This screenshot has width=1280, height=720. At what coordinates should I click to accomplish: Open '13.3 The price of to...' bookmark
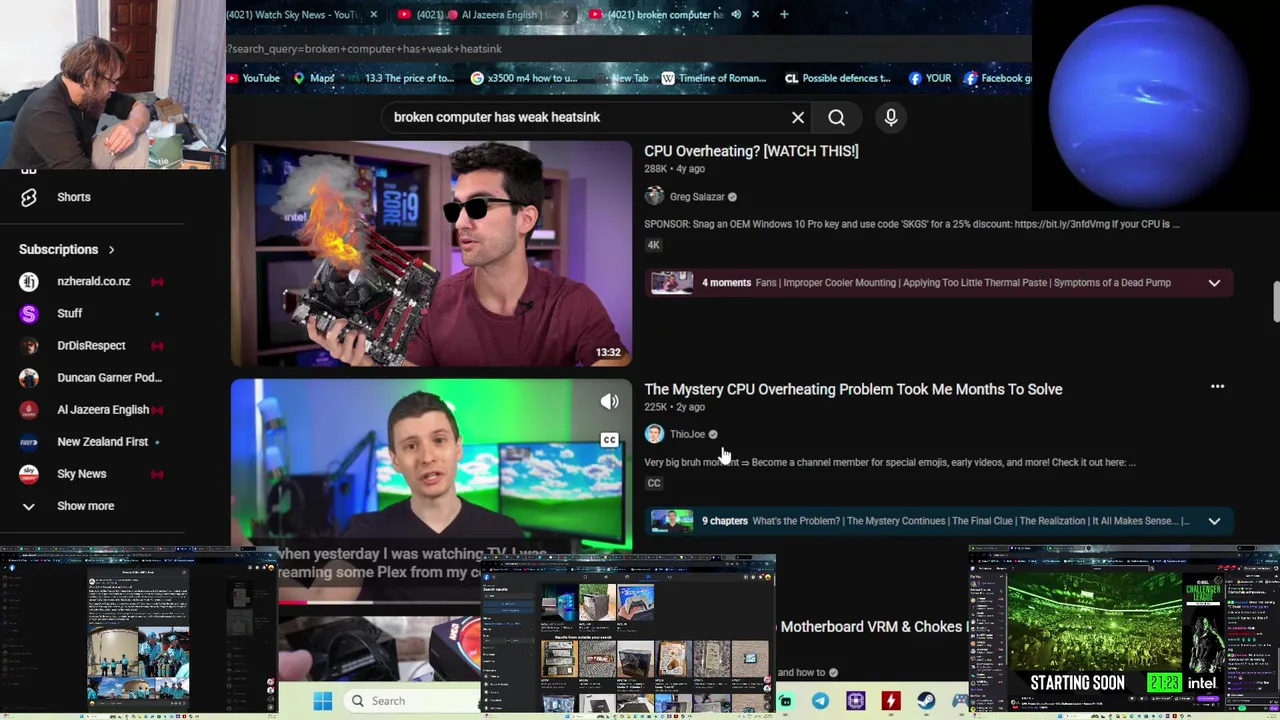point(400,78)
